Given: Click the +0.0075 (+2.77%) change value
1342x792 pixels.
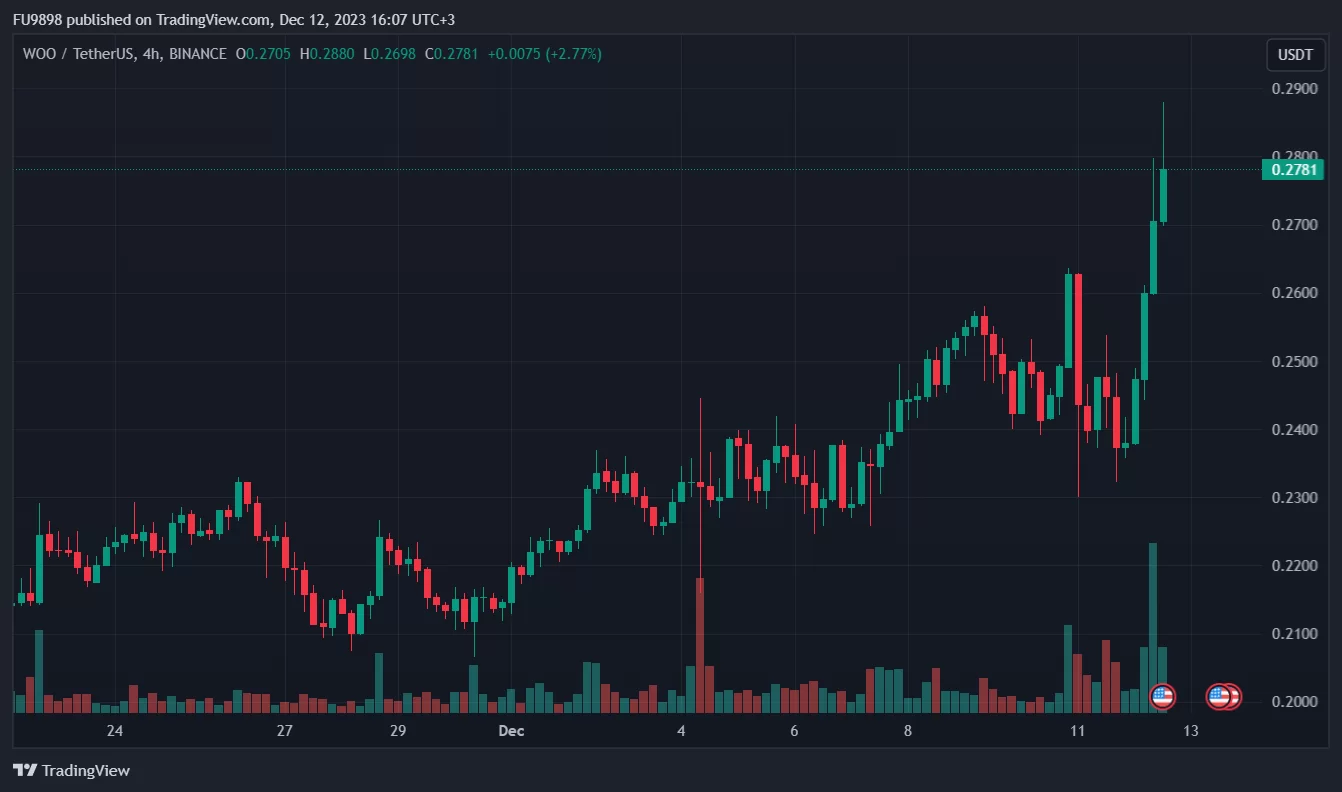Looking at the screenshot, I should coord(544,54).
